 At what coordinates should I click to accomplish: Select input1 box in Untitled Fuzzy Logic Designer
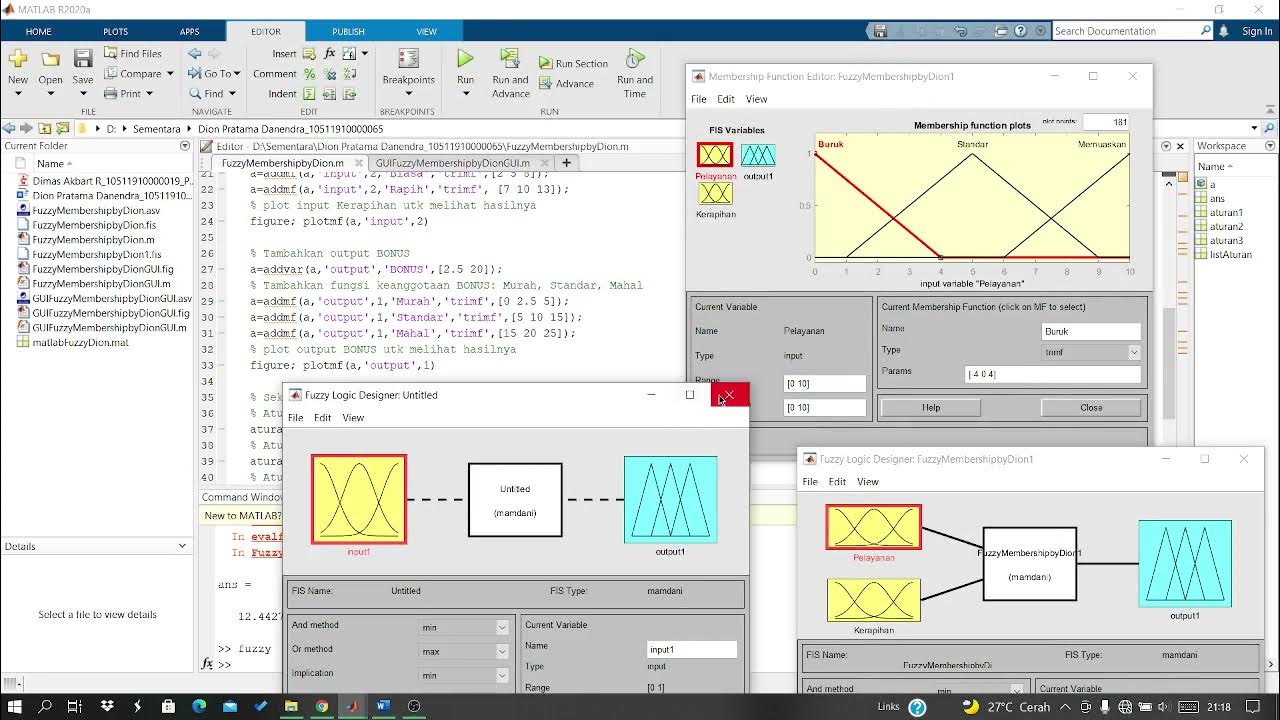359,499
